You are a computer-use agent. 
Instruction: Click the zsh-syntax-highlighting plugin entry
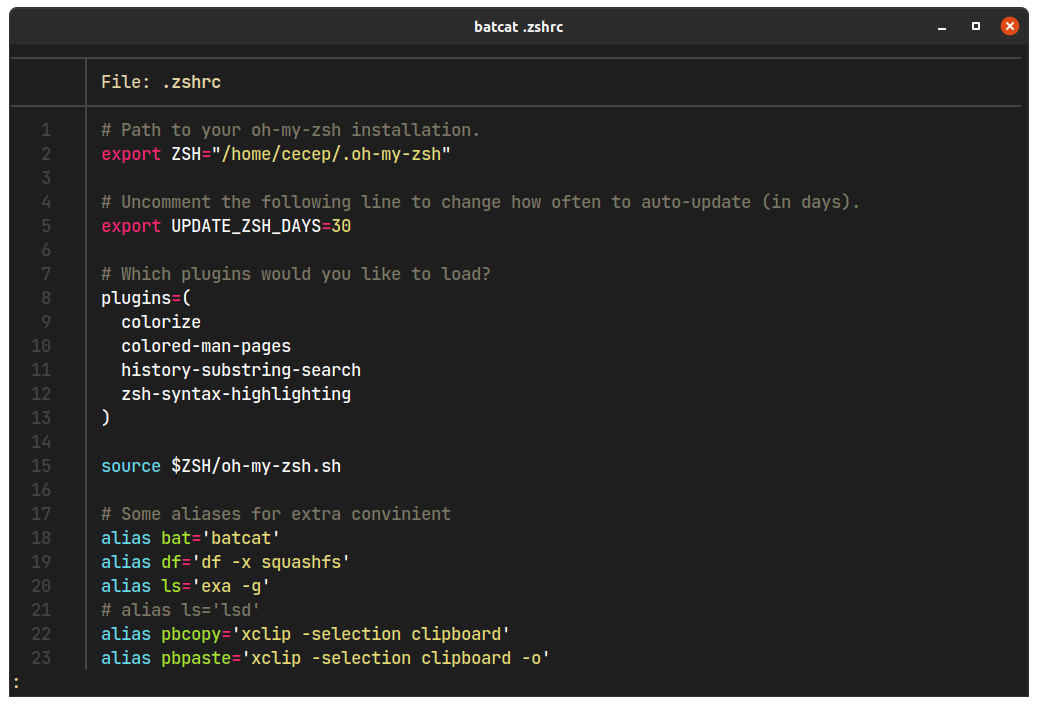click(235, 393)
